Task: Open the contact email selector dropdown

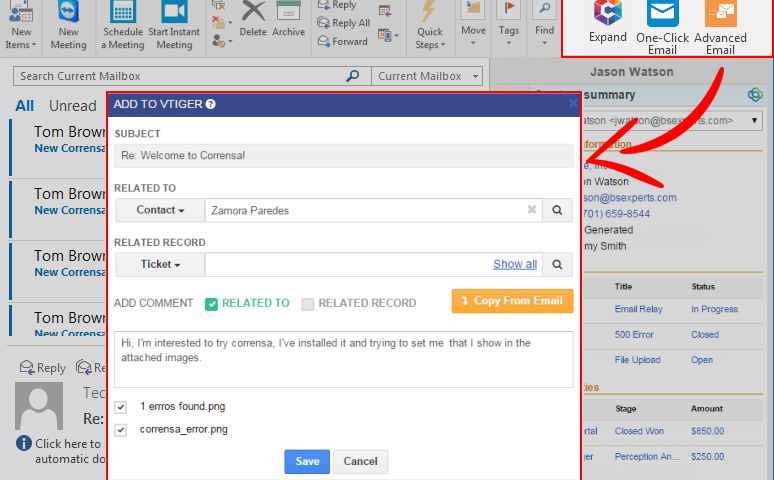Action: pos(754,120)
